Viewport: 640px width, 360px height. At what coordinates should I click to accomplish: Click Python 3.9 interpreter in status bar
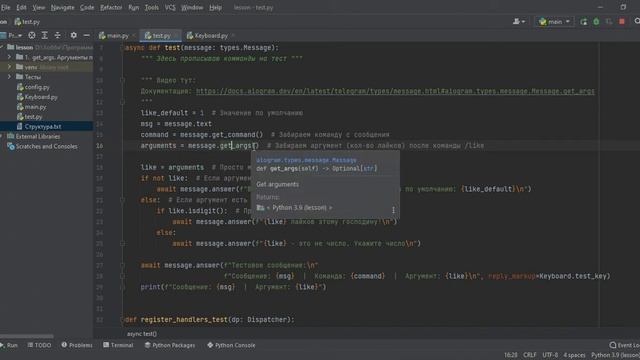pos(615,355)
